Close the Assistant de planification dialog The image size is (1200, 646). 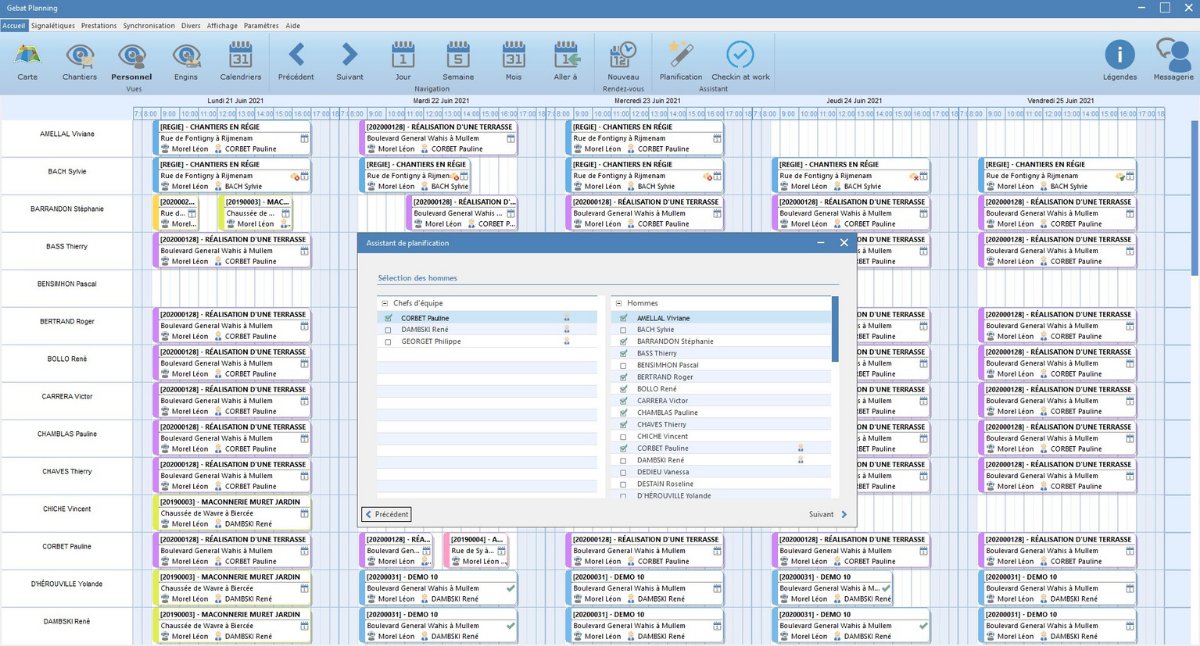(844, 243)
